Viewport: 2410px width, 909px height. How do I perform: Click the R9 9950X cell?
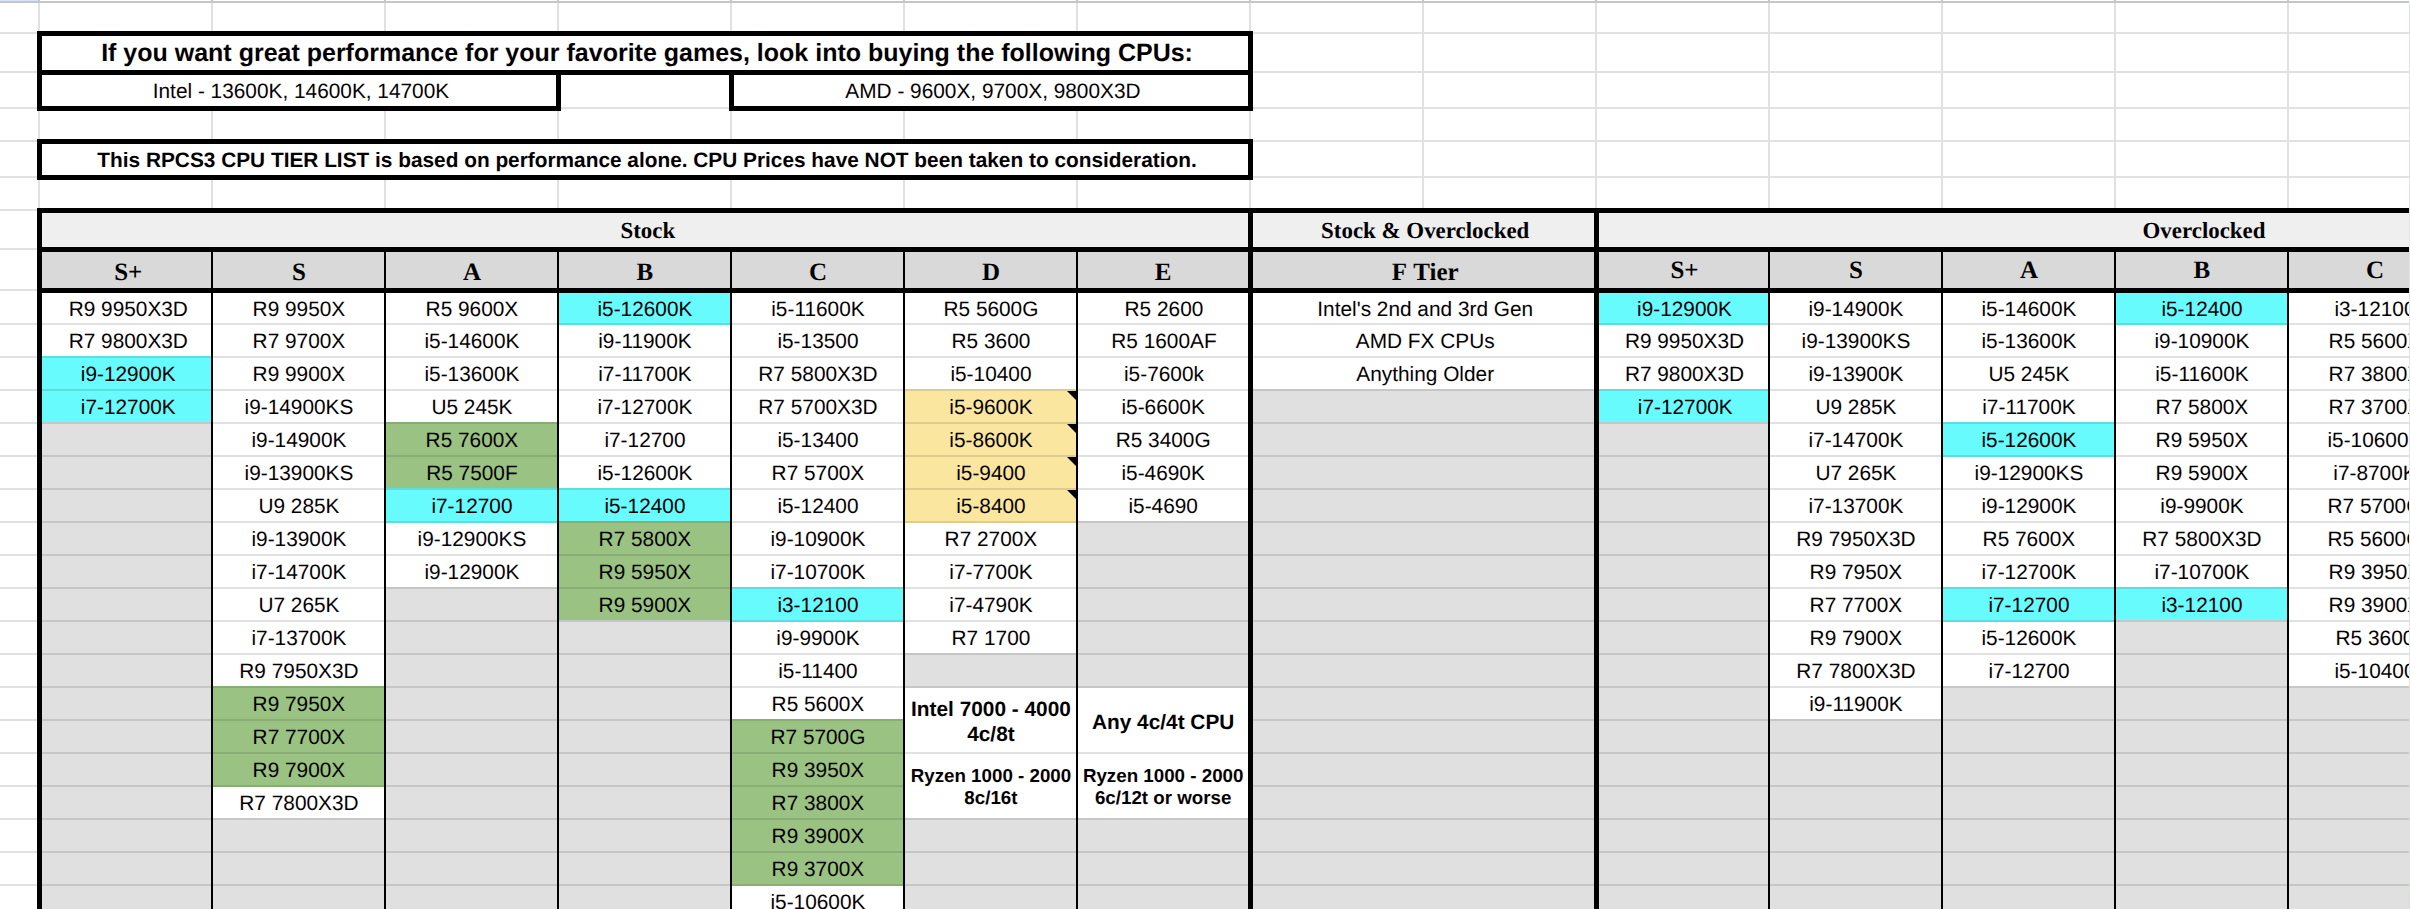click(298, 309)
